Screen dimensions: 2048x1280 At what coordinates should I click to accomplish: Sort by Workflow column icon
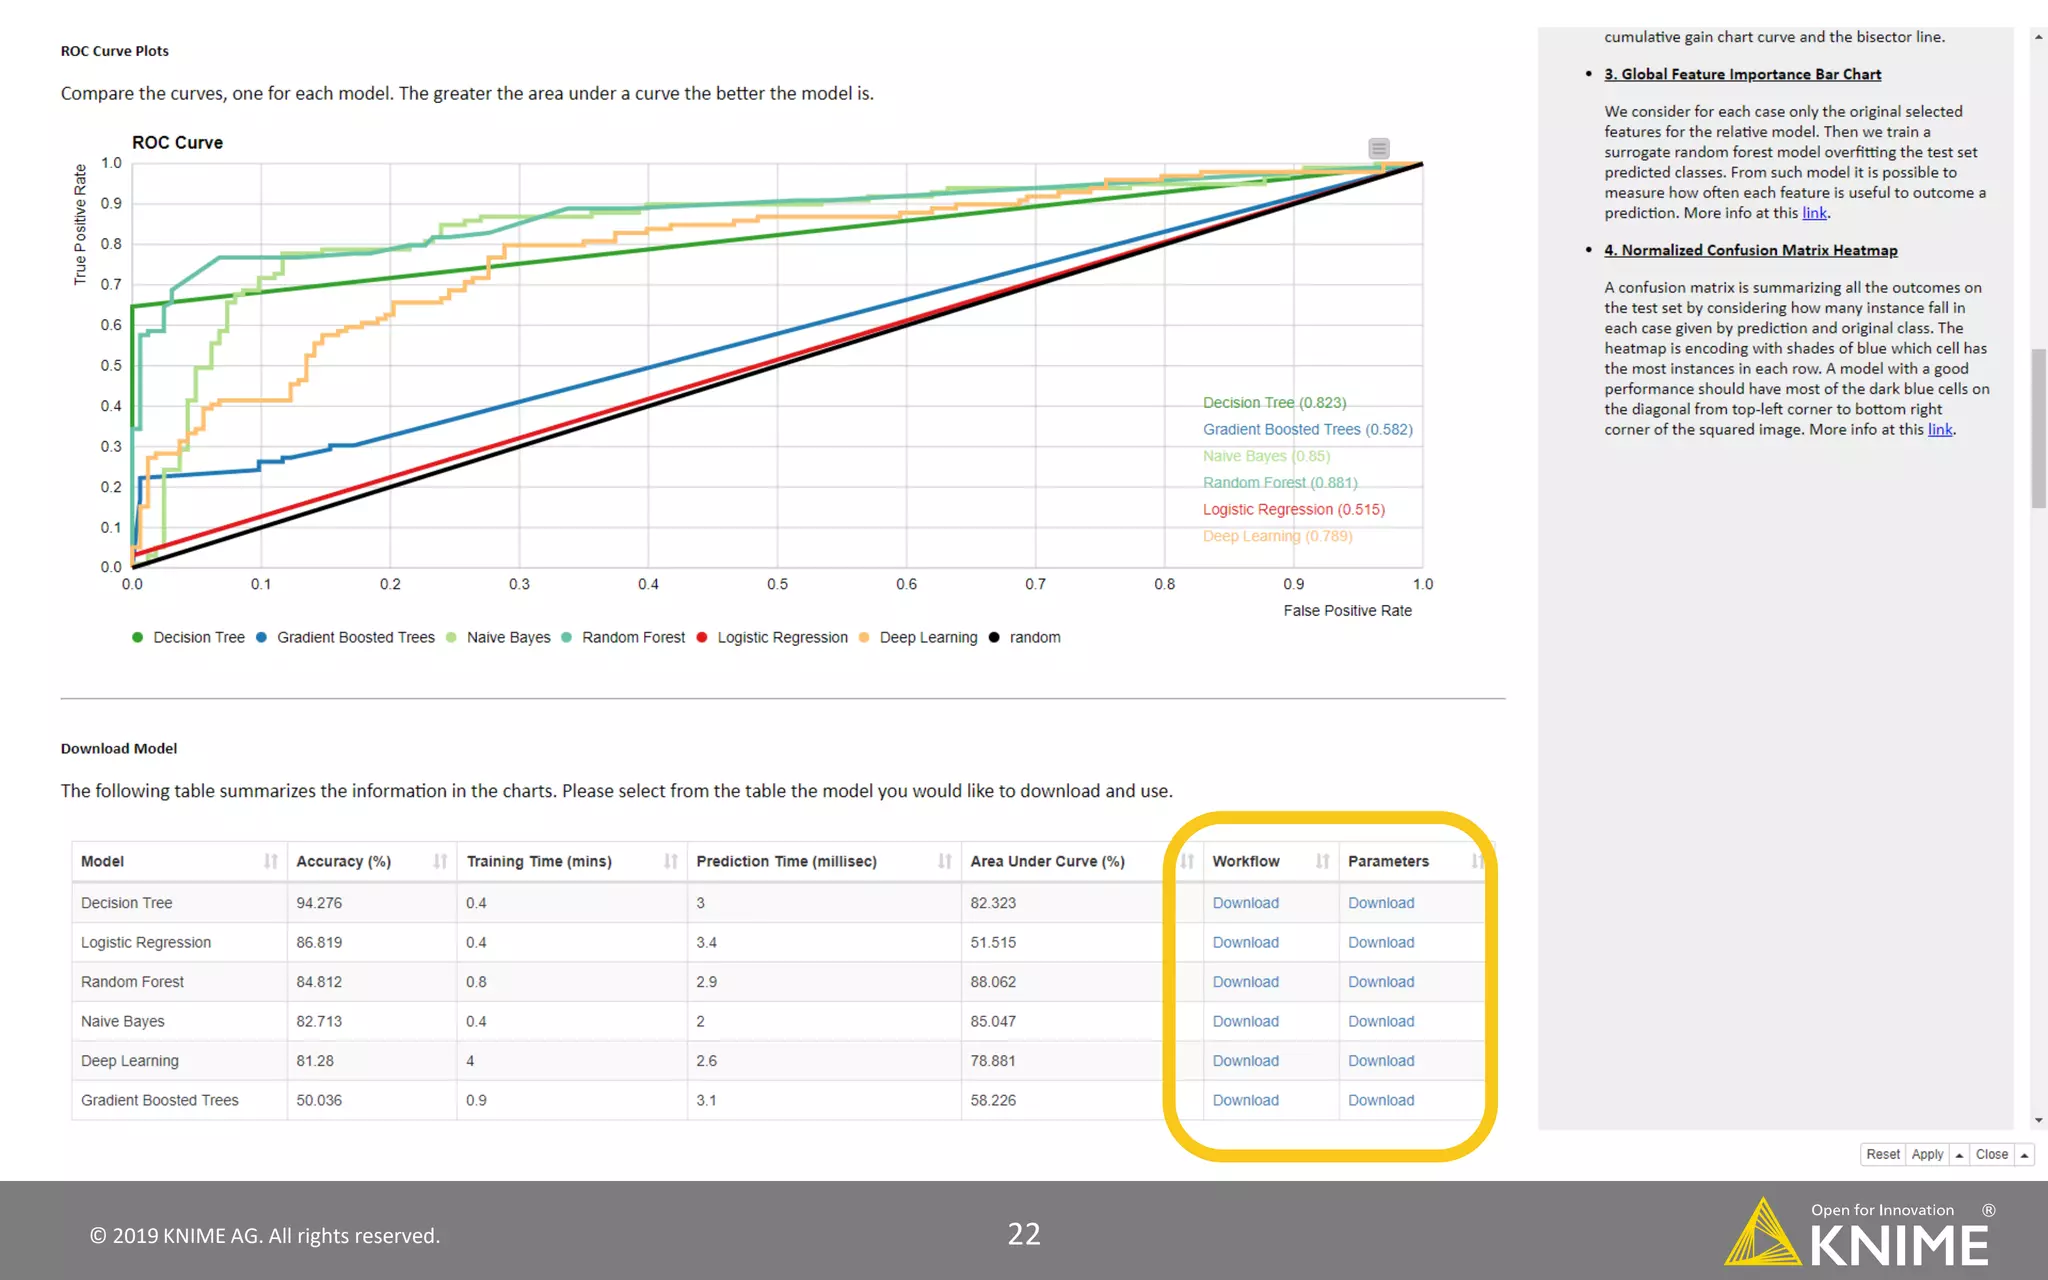click(1322, 861)
